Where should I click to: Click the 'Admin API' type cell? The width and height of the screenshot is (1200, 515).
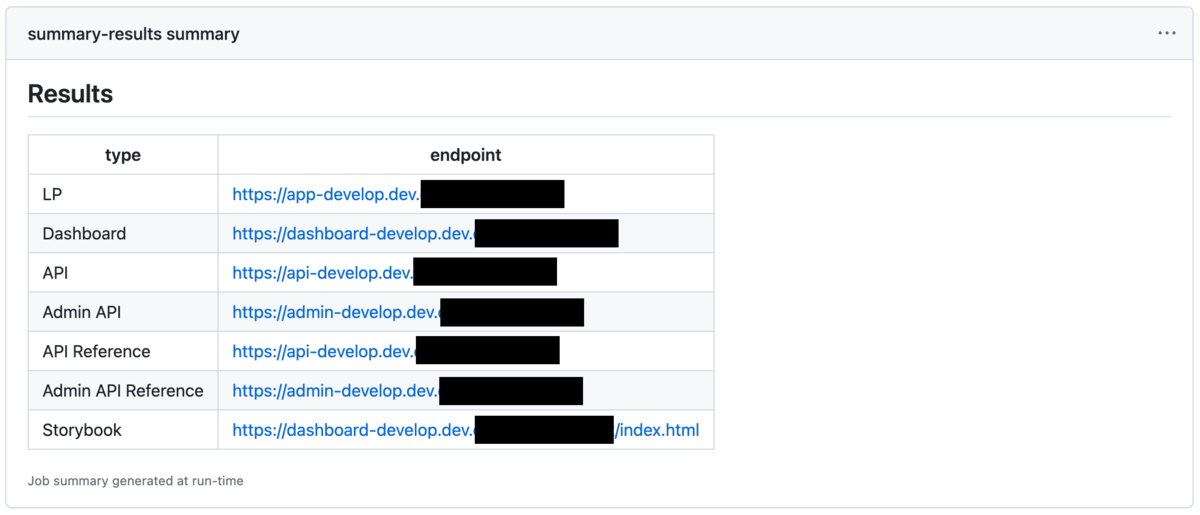tap(123, 312)
